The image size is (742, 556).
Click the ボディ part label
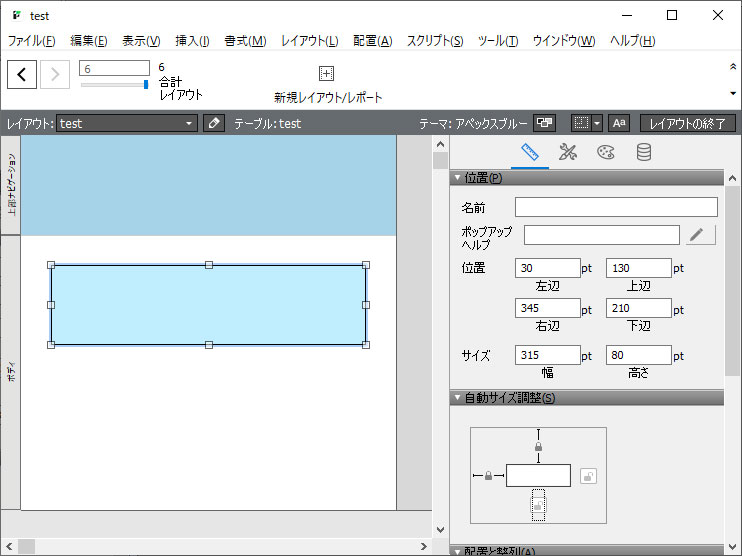11,372
